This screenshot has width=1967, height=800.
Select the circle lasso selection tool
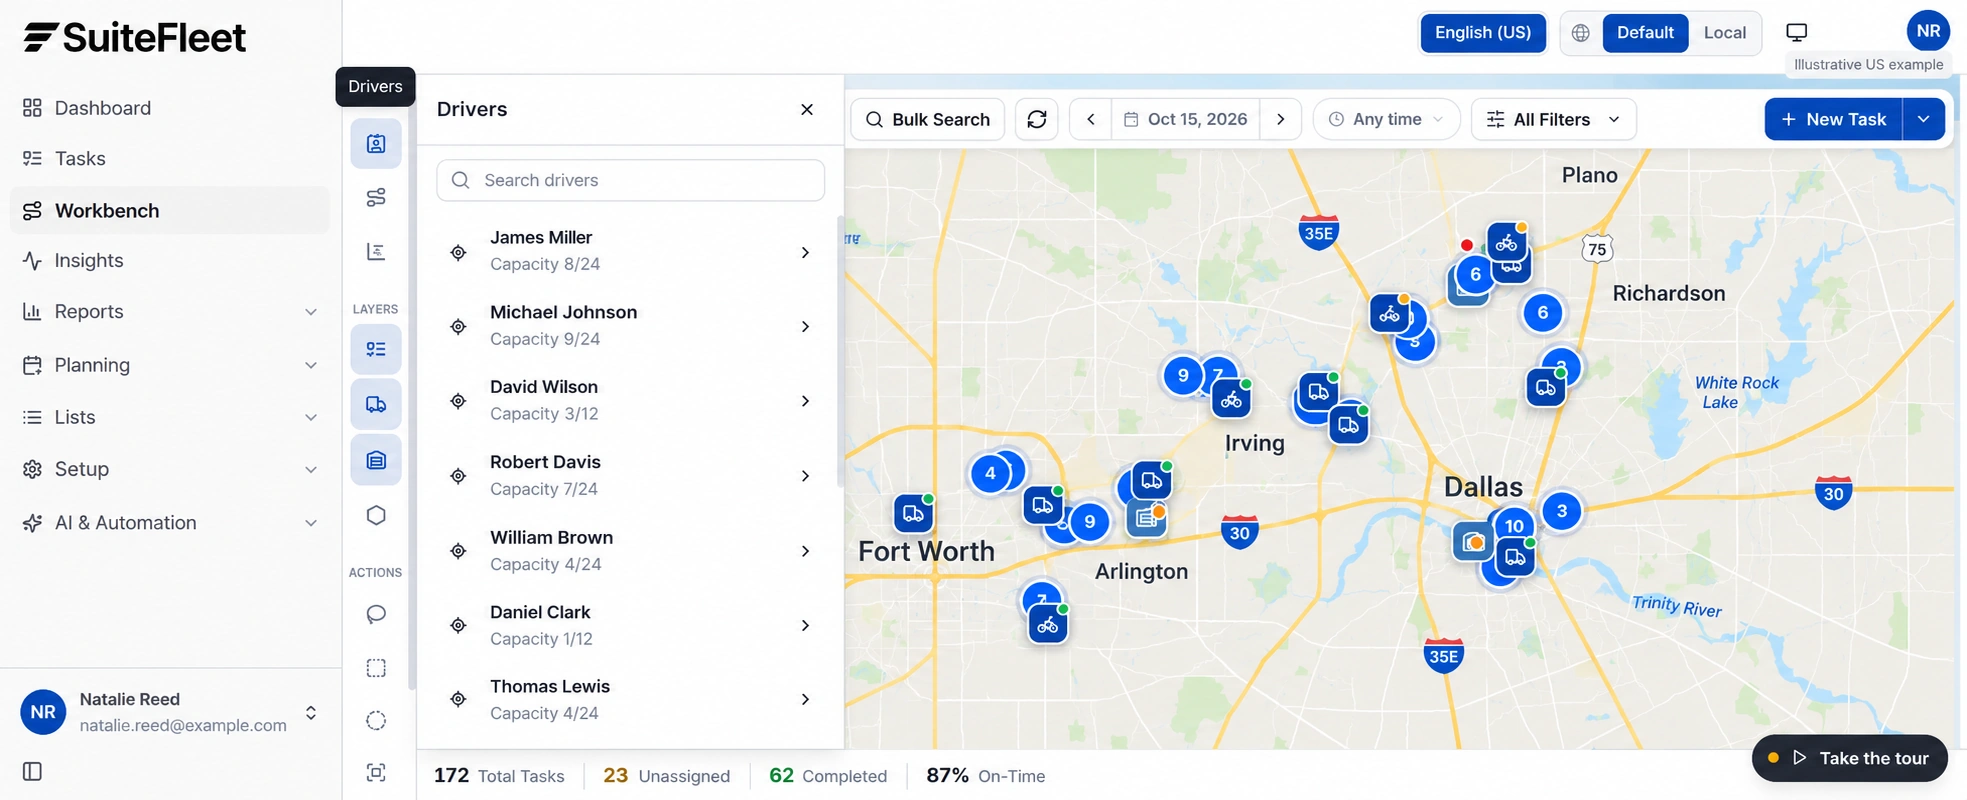376,720
